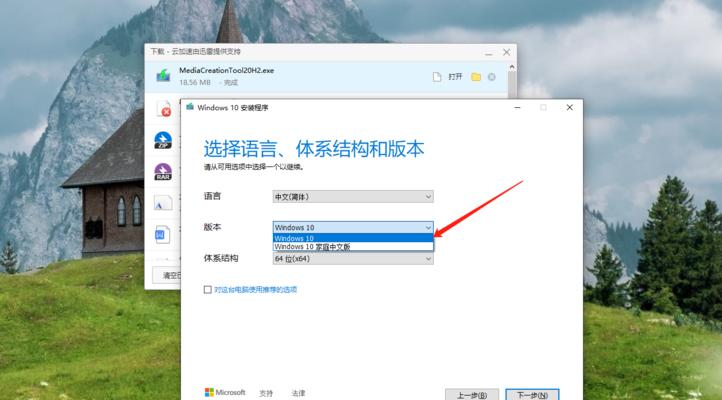Click the Microsoft logo in setup footer
The width and height of the screenshot is (722, 400).
point(225,392)
